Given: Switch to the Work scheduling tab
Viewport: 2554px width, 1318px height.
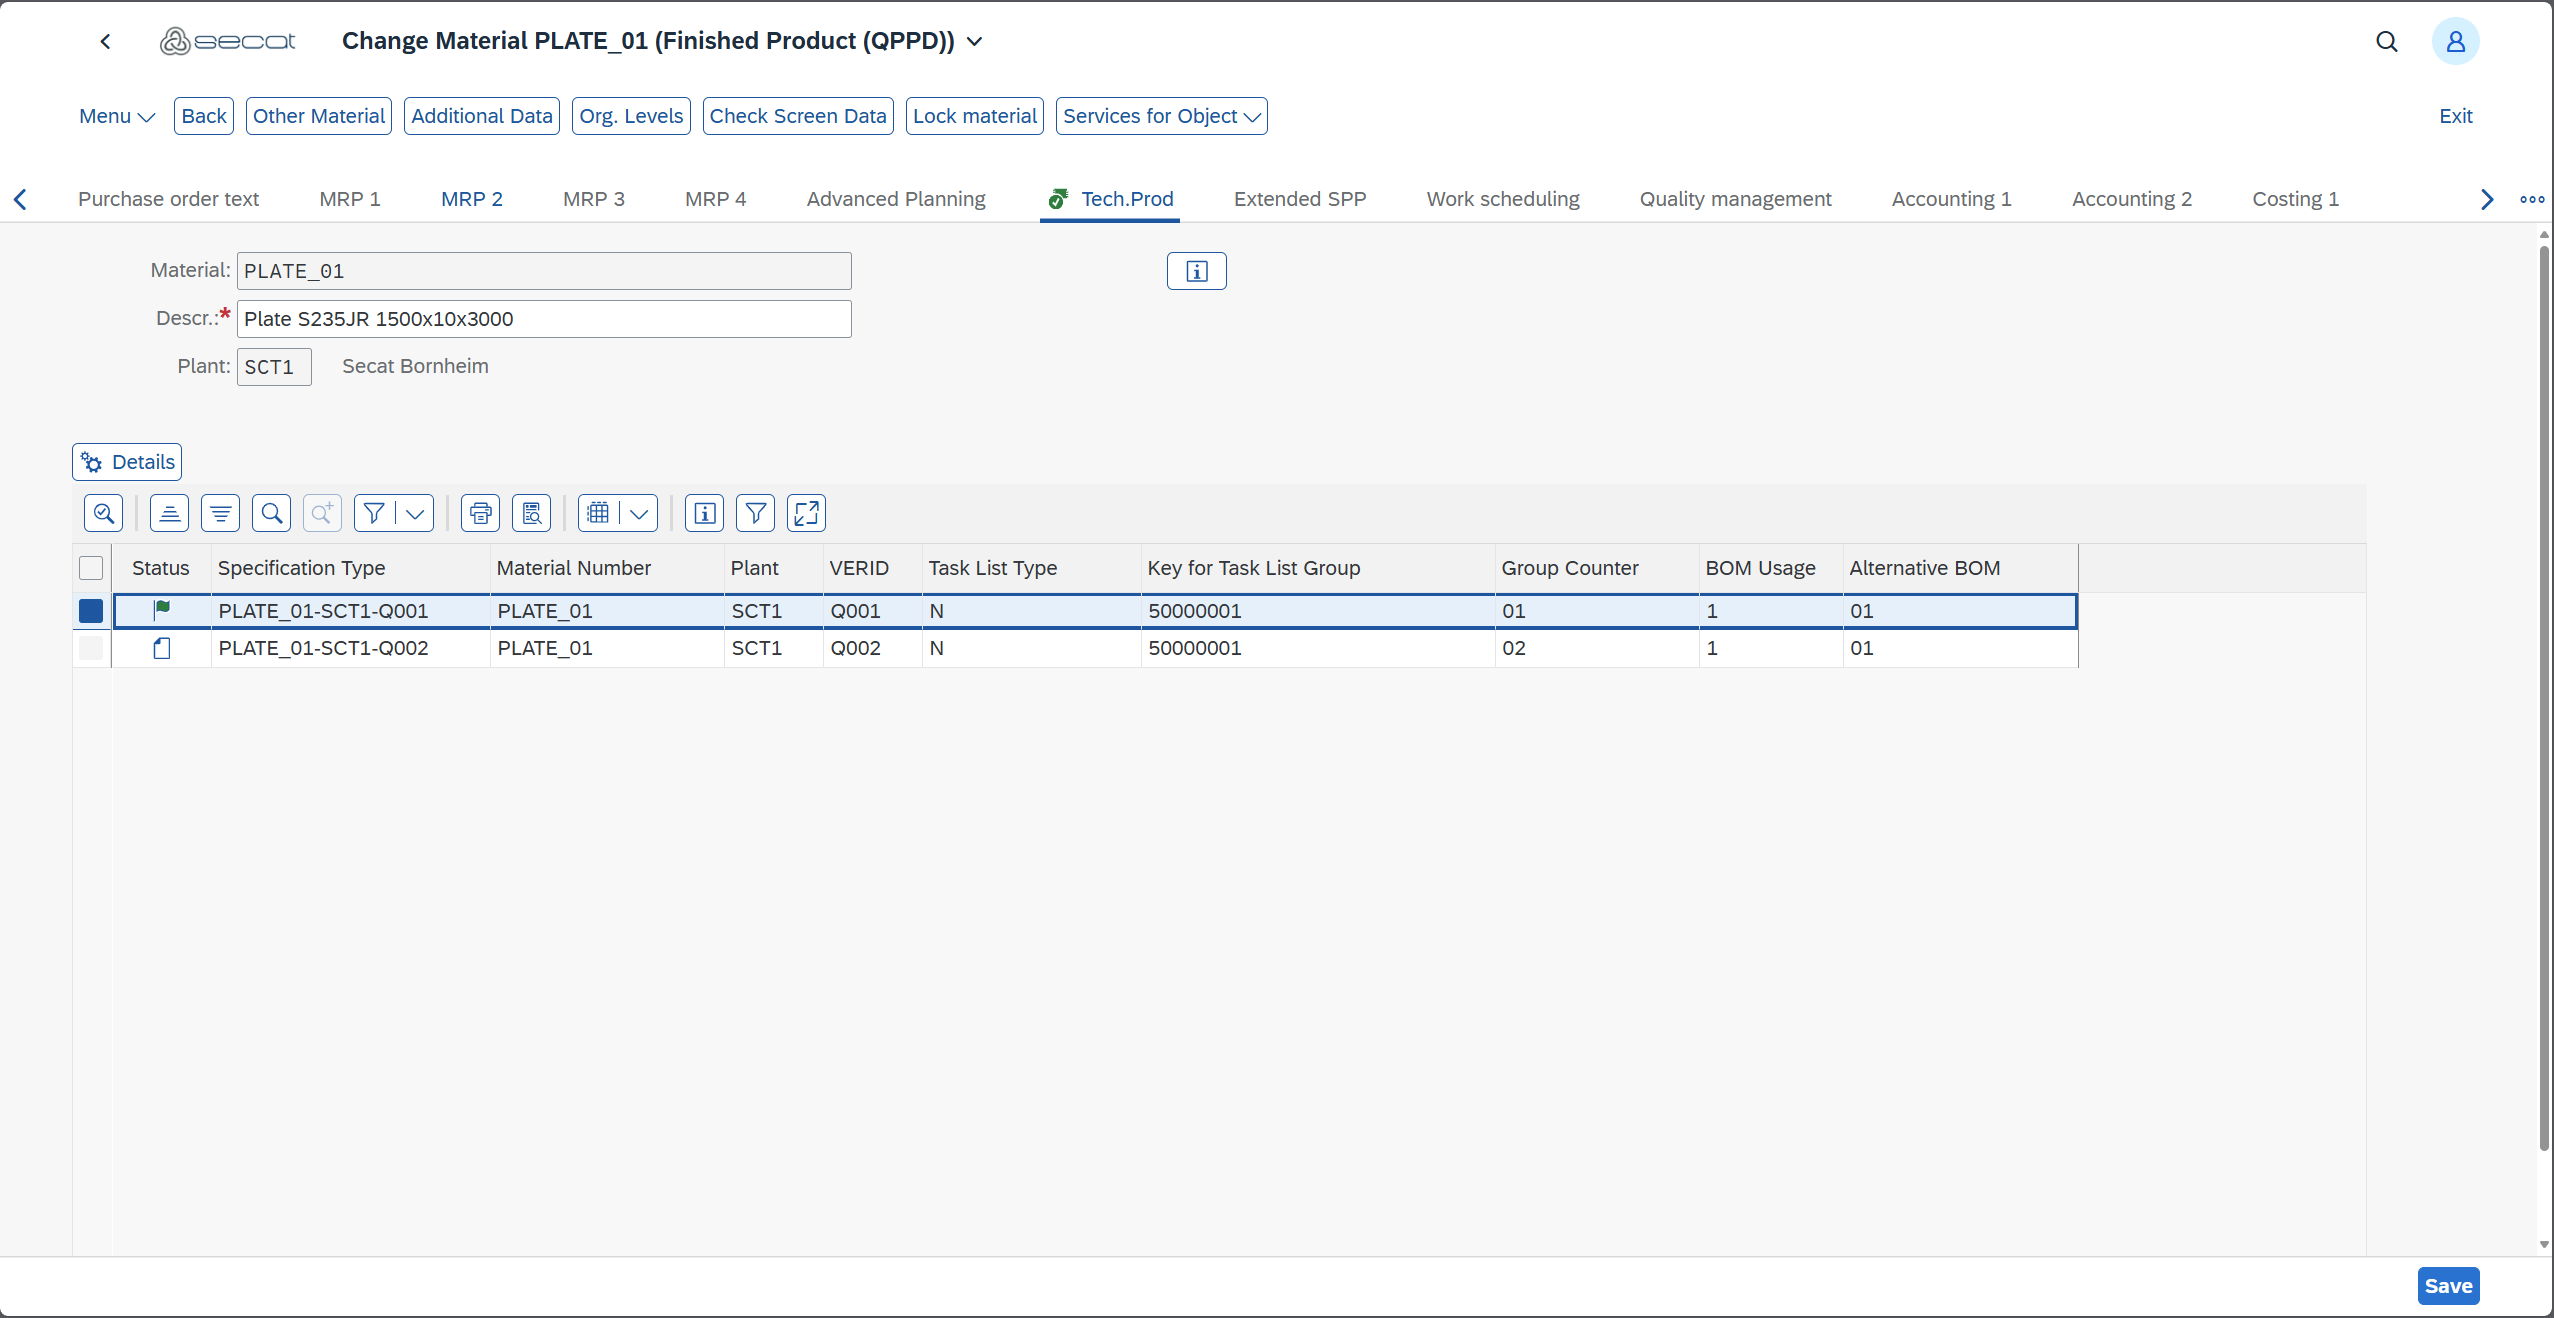Looking at the screenshot, I should pos(1502,199).
